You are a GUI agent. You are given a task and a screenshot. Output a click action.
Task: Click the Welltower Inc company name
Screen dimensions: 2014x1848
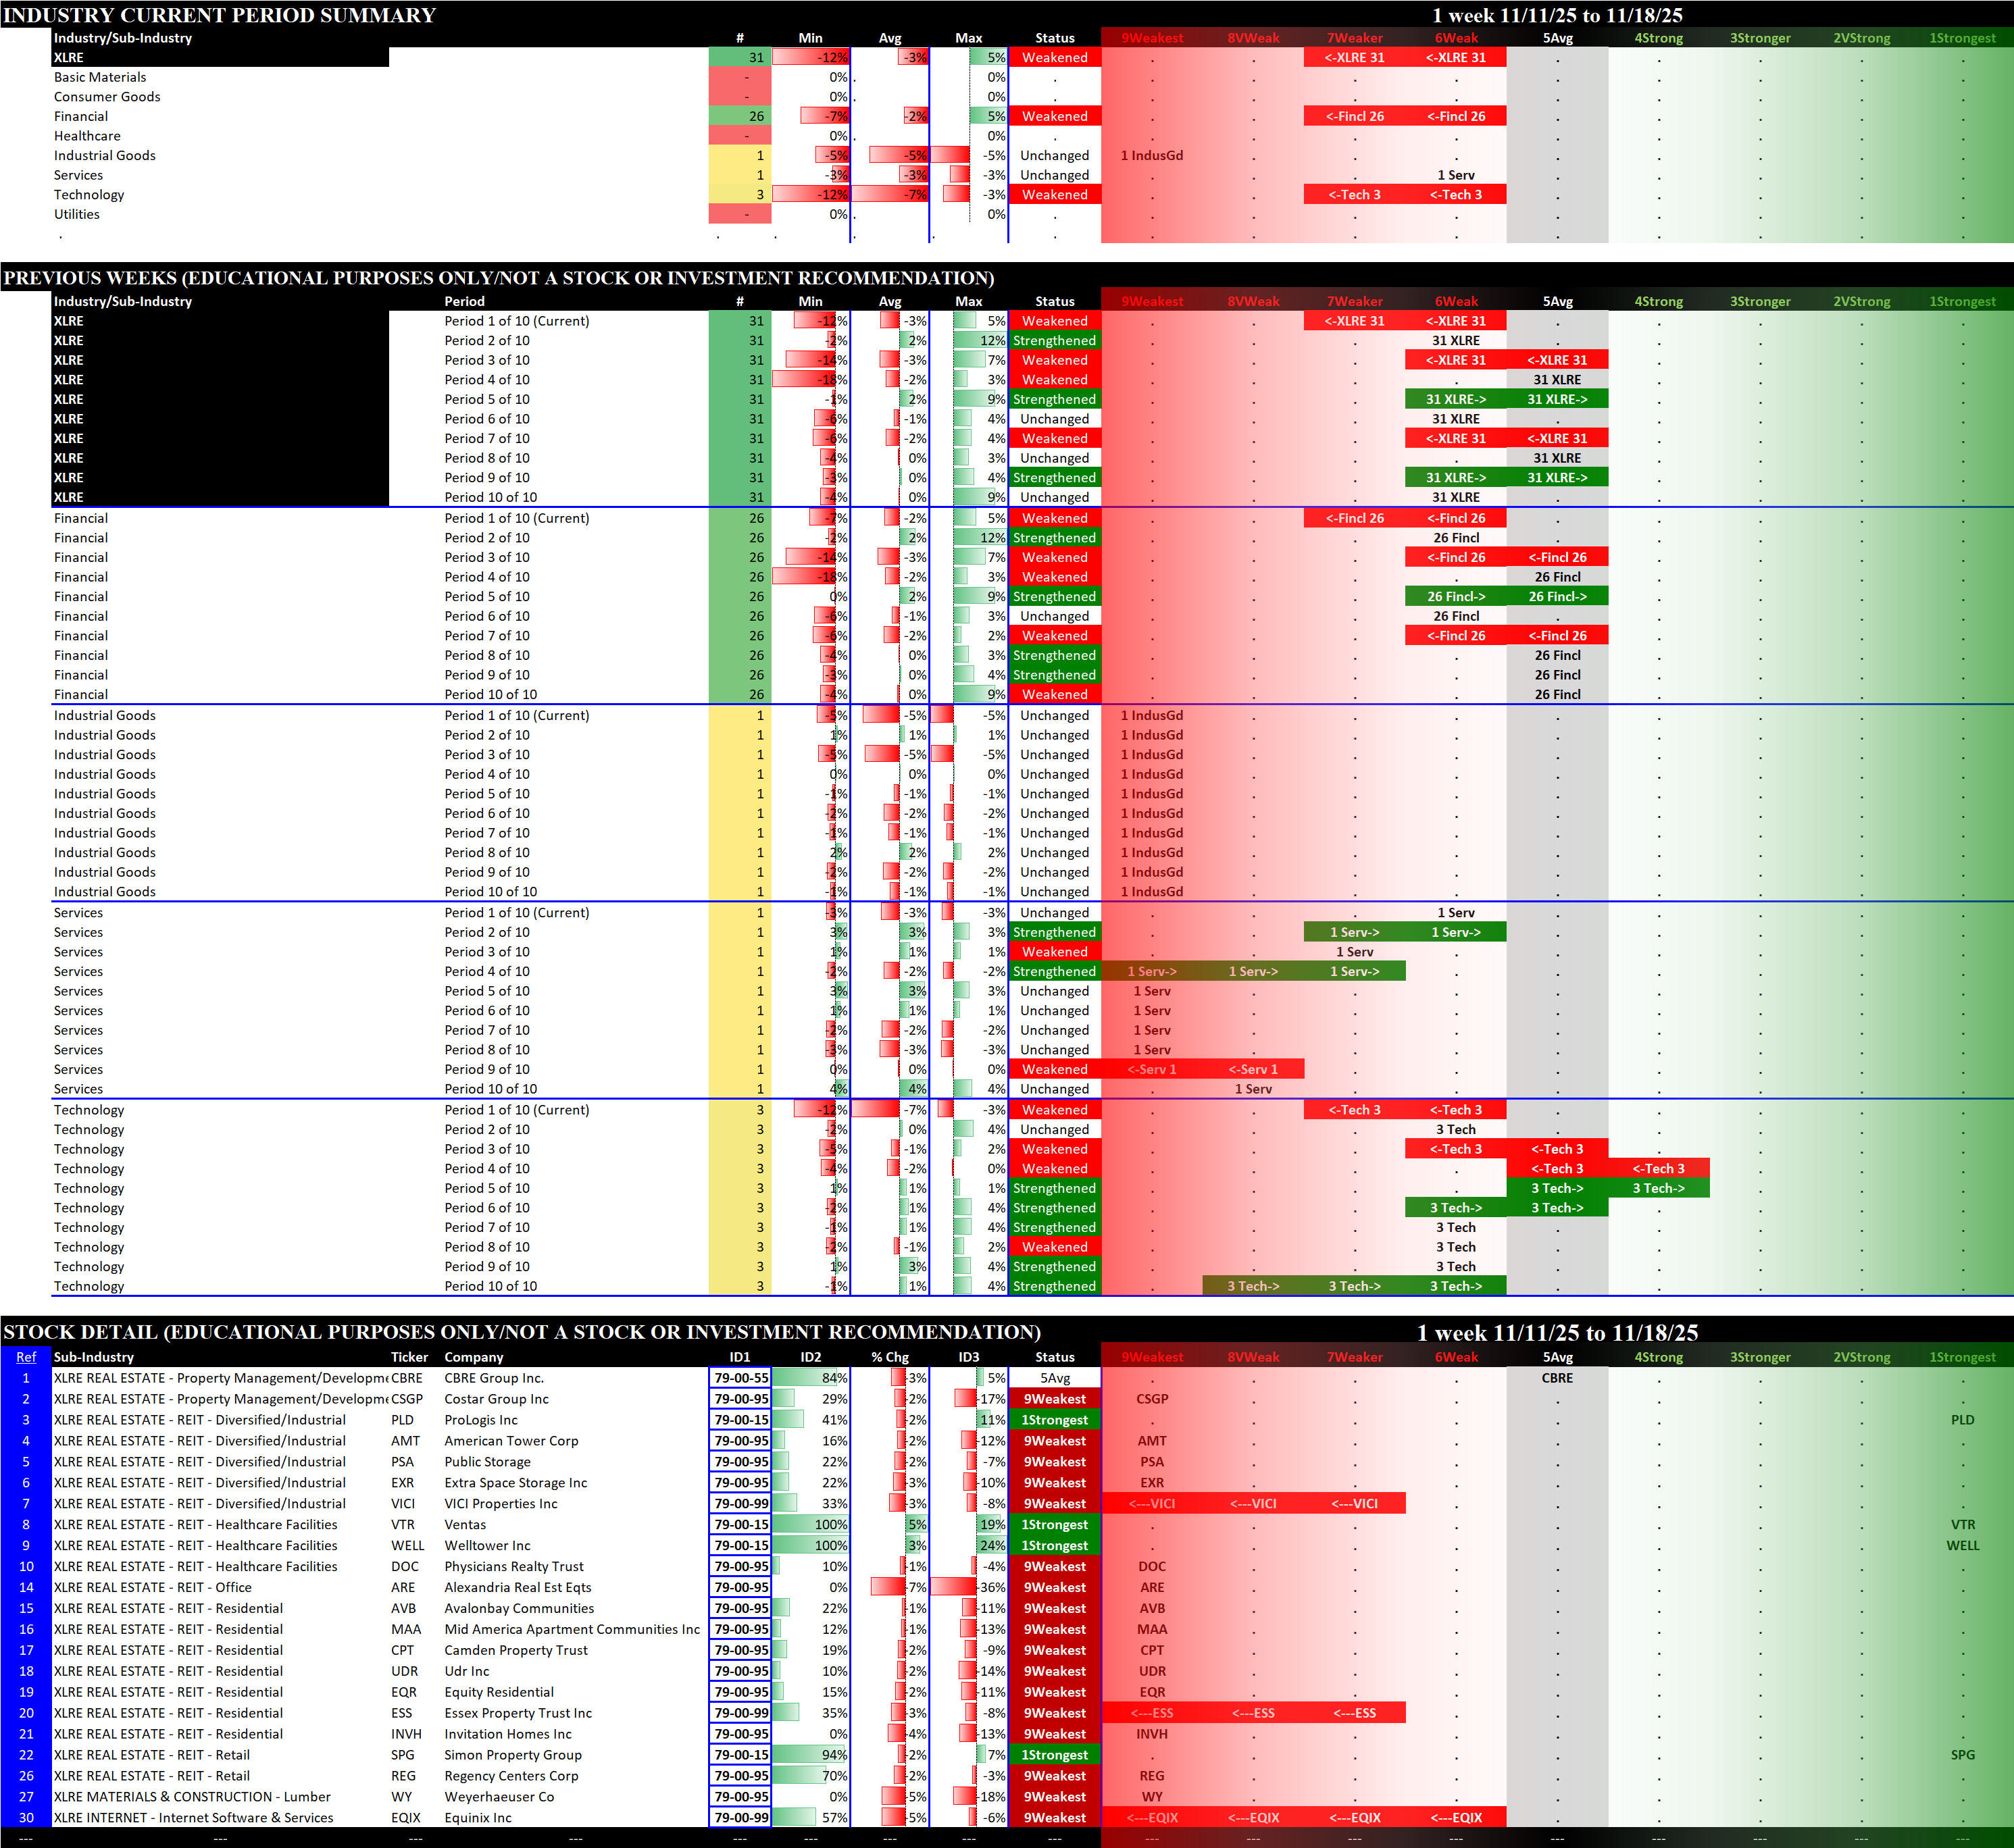click(487, 1546)
